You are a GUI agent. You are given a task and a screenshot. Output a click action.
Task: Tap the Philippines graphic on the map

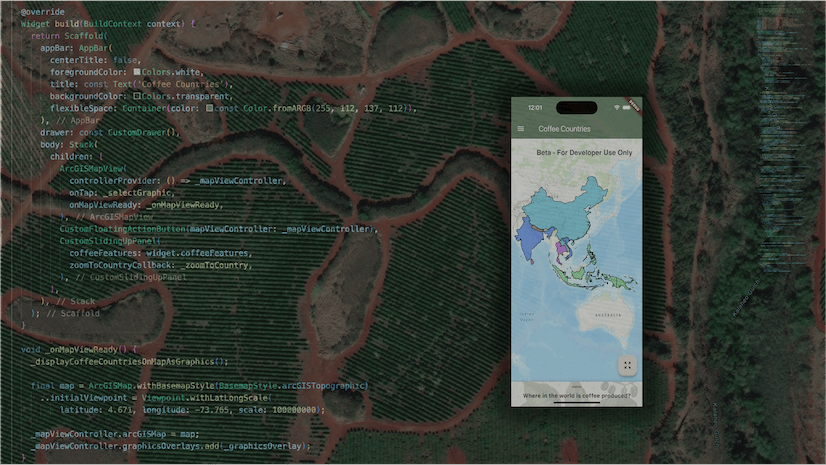[x=591, y=254]
